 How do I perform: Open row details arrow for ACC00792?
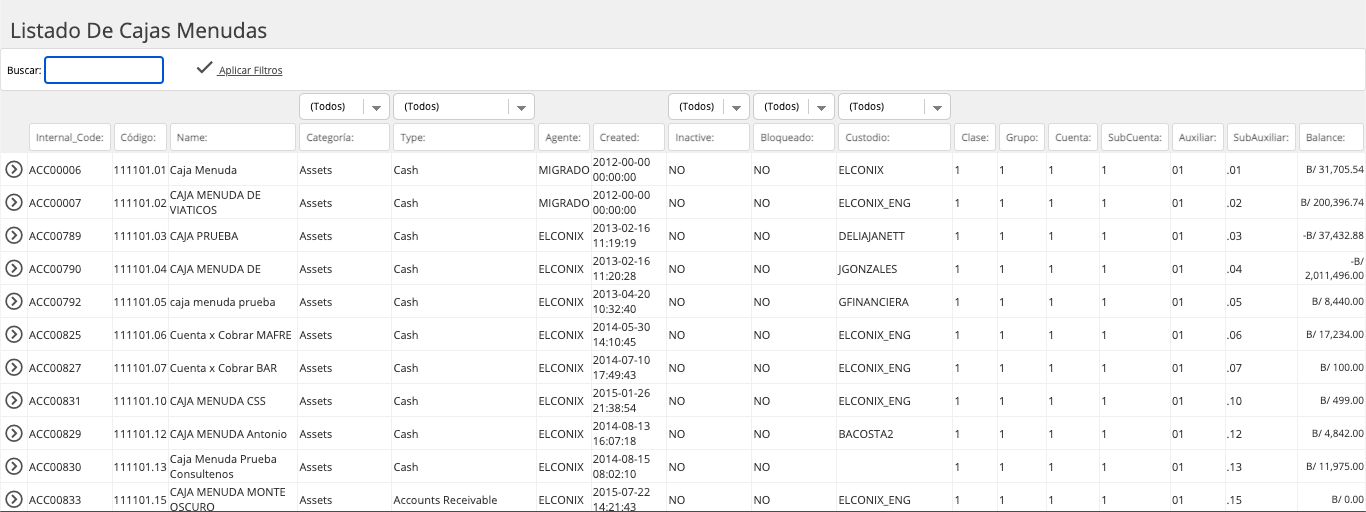pyautogui.click(x=14, y=302)
